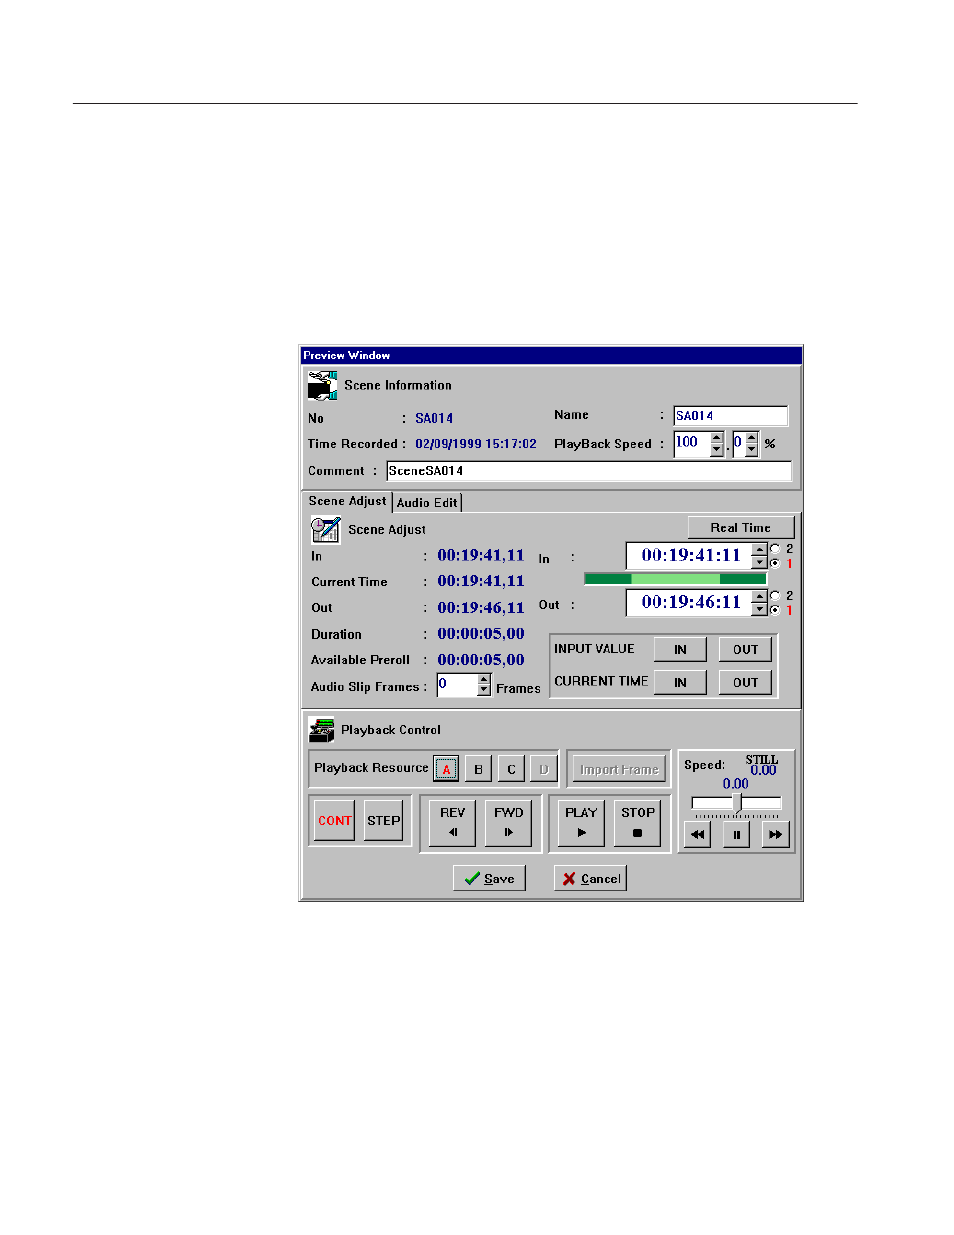Click Available Preroll value 00:00:05,00
This screenshot has width=954, height=1235.
481,660
